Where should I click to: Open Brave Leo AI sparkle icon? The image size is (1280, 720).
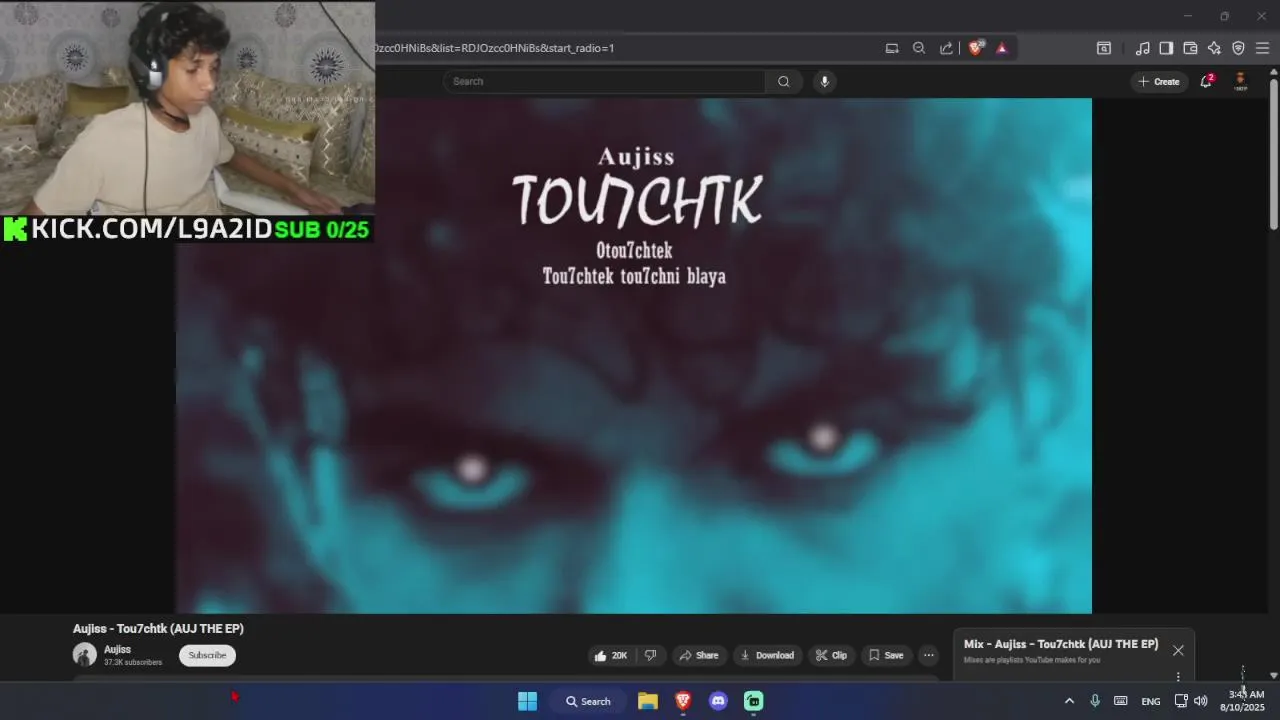[x=1214, y=47]
